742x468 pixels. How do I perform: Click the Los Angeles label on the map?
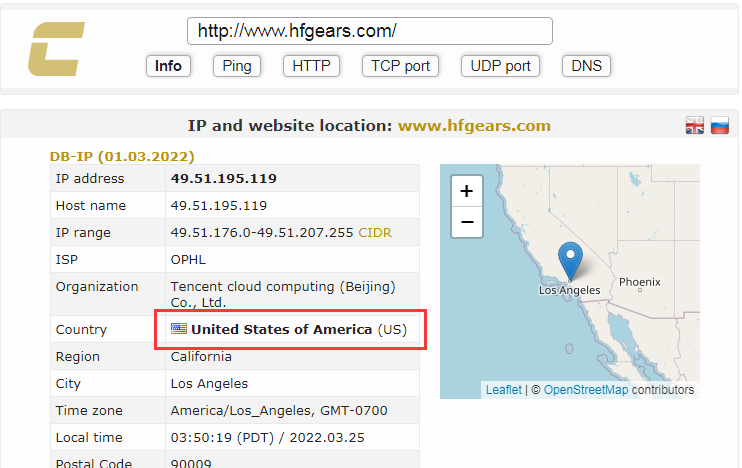569,290
